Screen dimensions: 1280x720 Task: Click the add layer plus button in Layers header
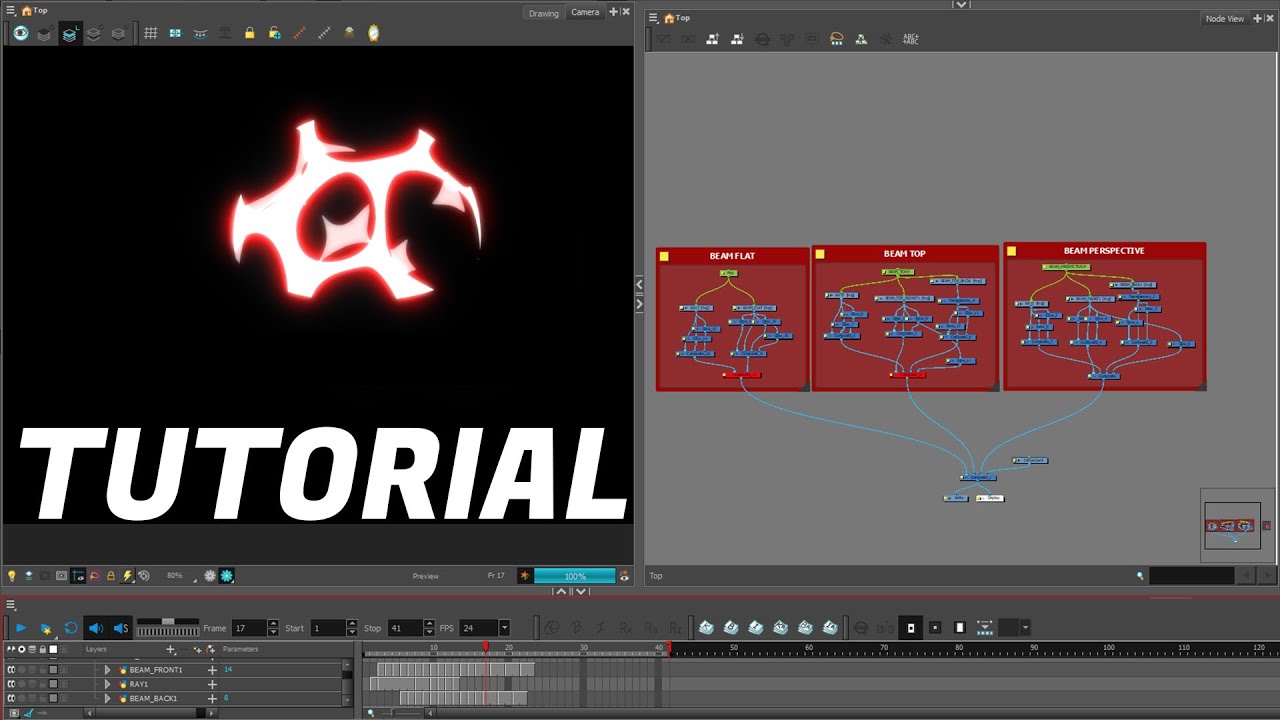tap(170, 650)
